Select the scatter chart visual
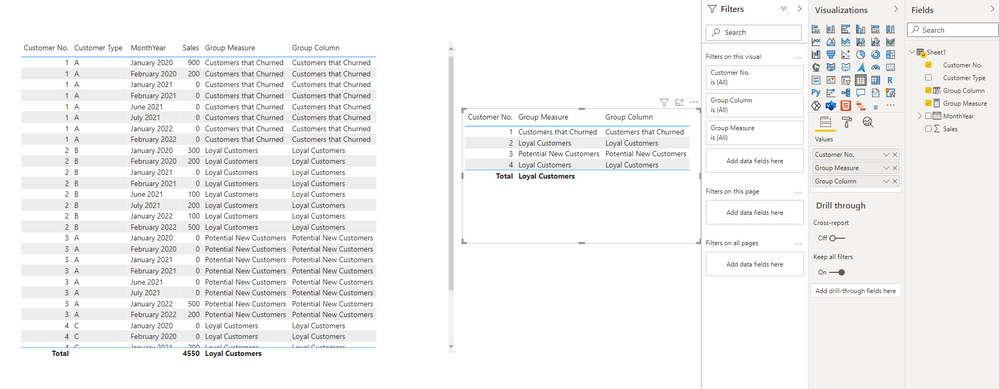The image size is (999, 389). (x=845, y=55)
